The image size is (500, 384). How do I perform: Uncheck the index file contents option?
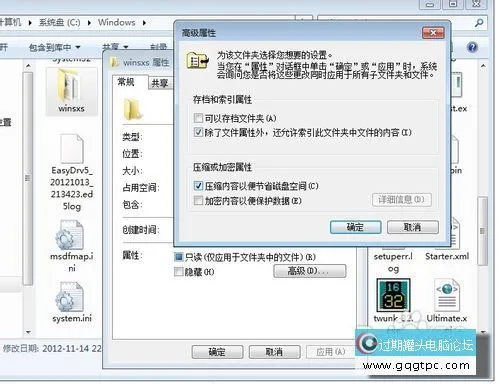198,132
